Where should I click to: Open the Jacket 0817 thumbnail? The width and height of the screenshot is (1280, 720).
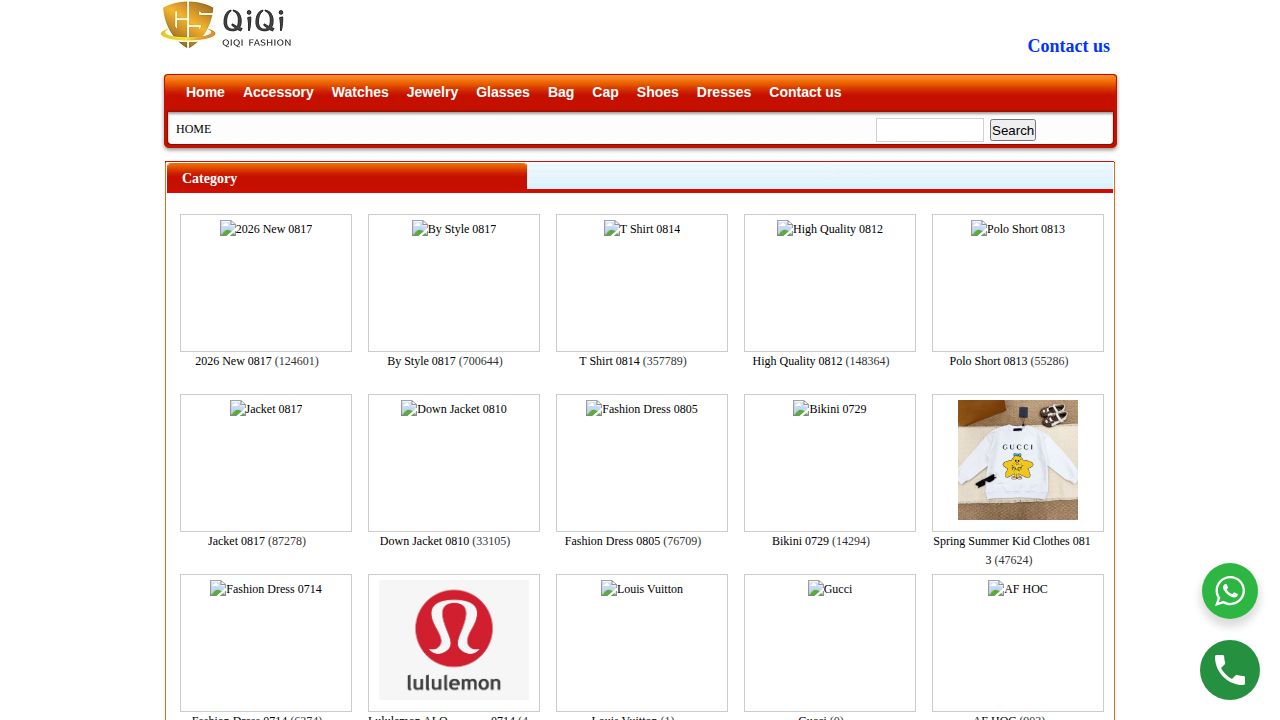coord(266,463)
